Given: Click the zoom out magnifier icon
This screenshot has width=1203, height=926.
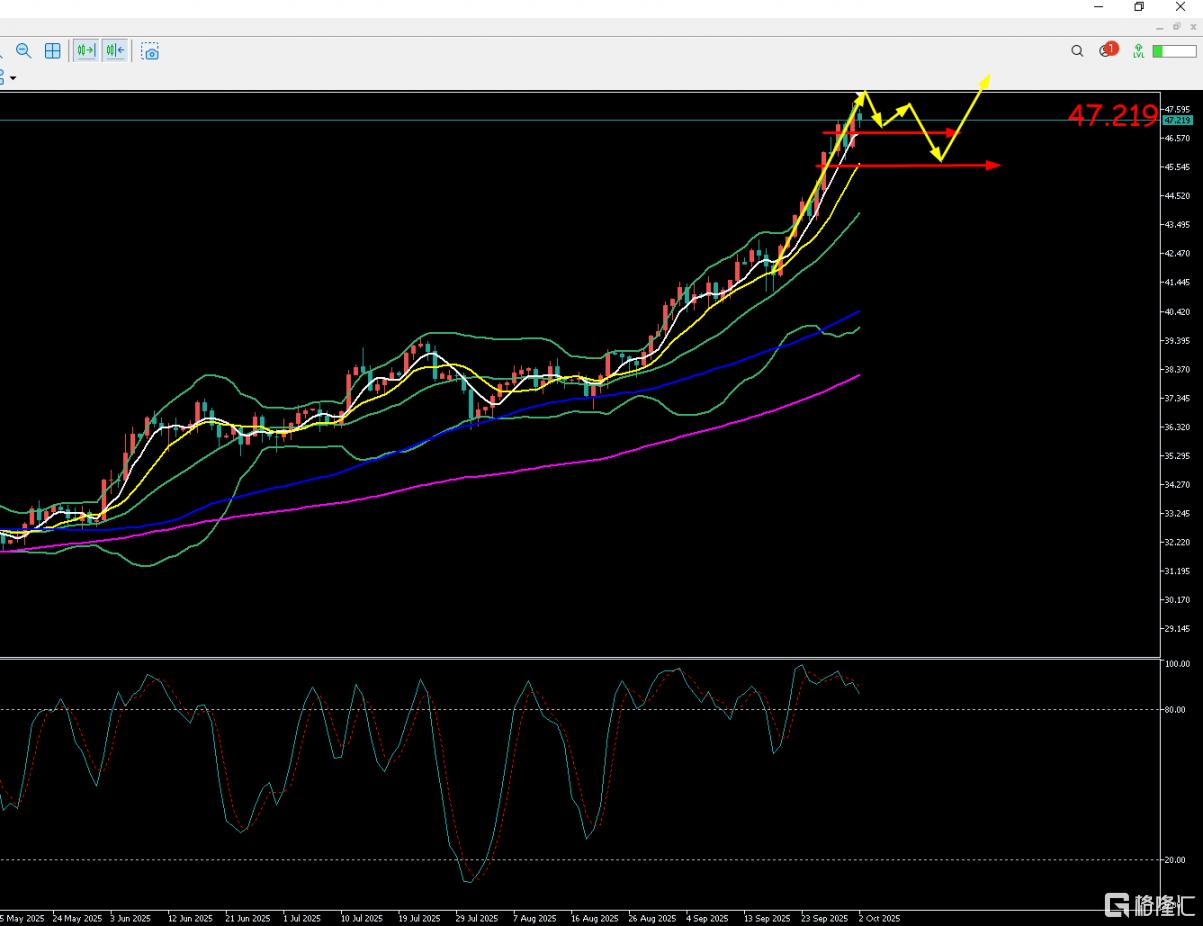Looking at the screenshot, I should pos(23,51).
